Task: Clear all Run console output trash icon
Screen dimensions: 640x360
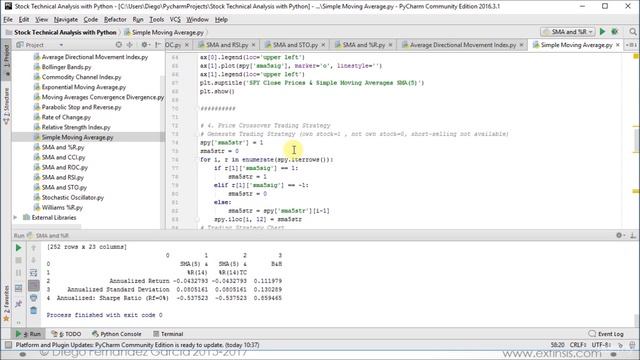Action: click(33, 311)
